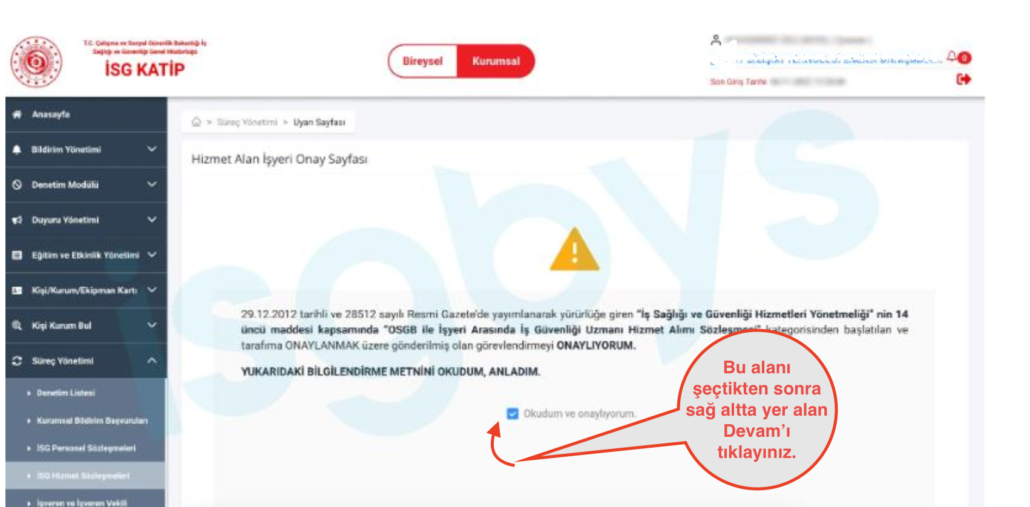1030x507 pixels.
Task: Click the notification bell icon
Action: click(x=951, y=56)
